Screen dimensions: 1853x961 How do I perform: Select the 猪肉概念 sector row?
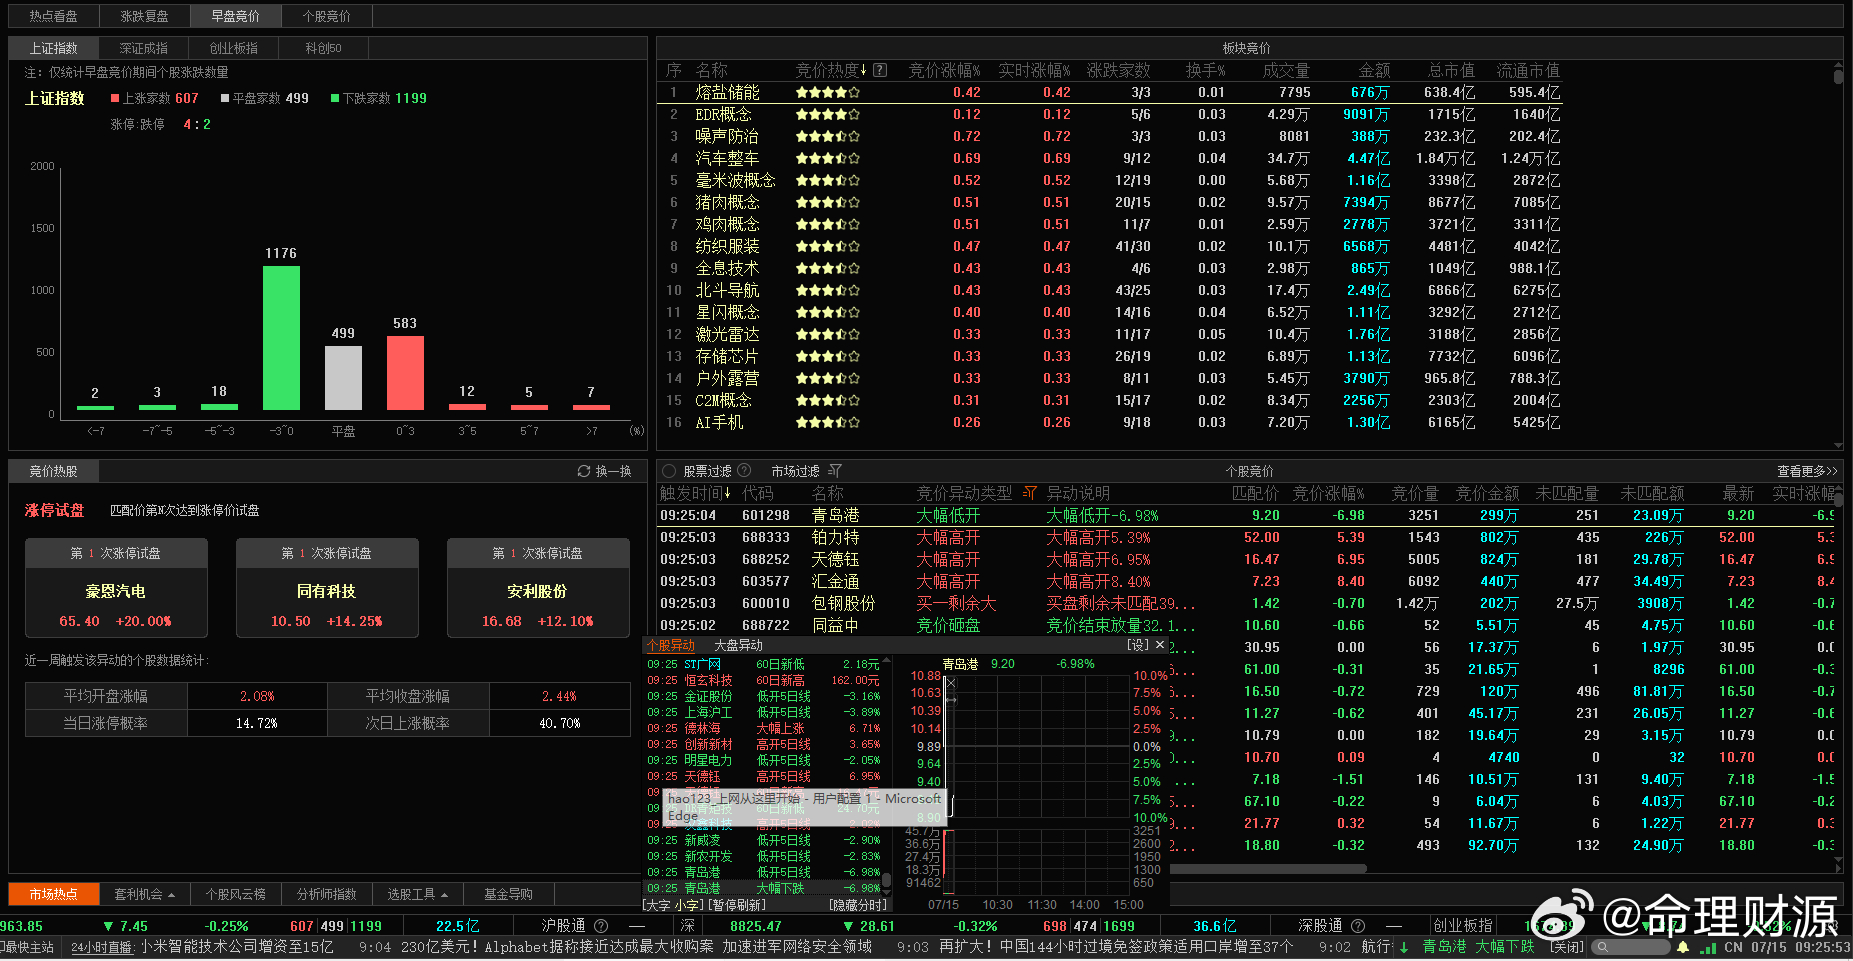[x=1111, y=202]
